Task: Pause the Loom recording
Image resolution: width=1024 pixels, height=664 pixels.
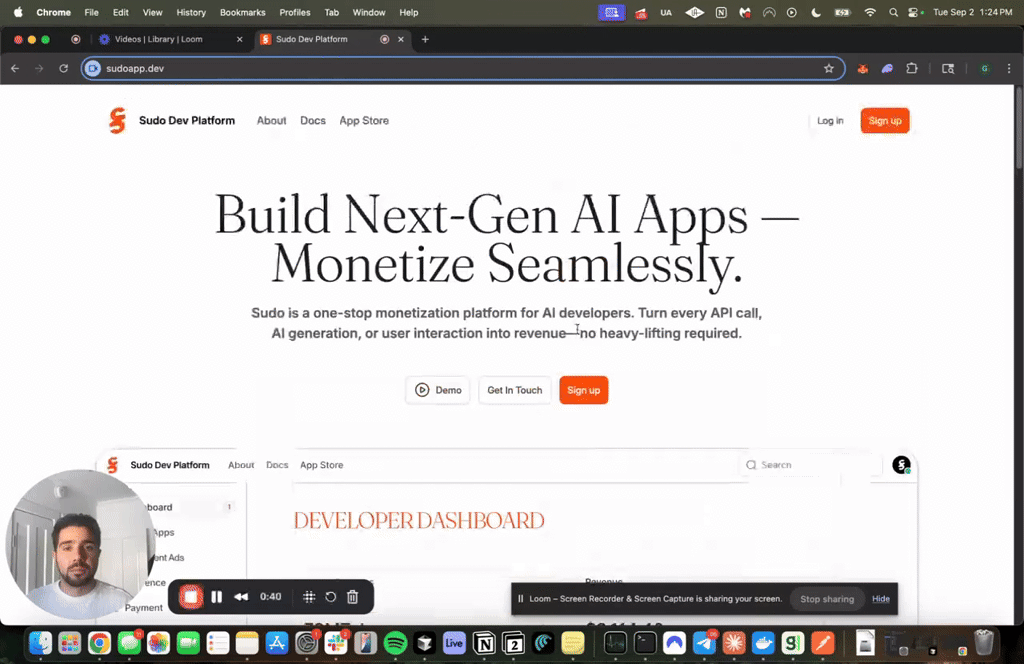Action: point(216,597)
